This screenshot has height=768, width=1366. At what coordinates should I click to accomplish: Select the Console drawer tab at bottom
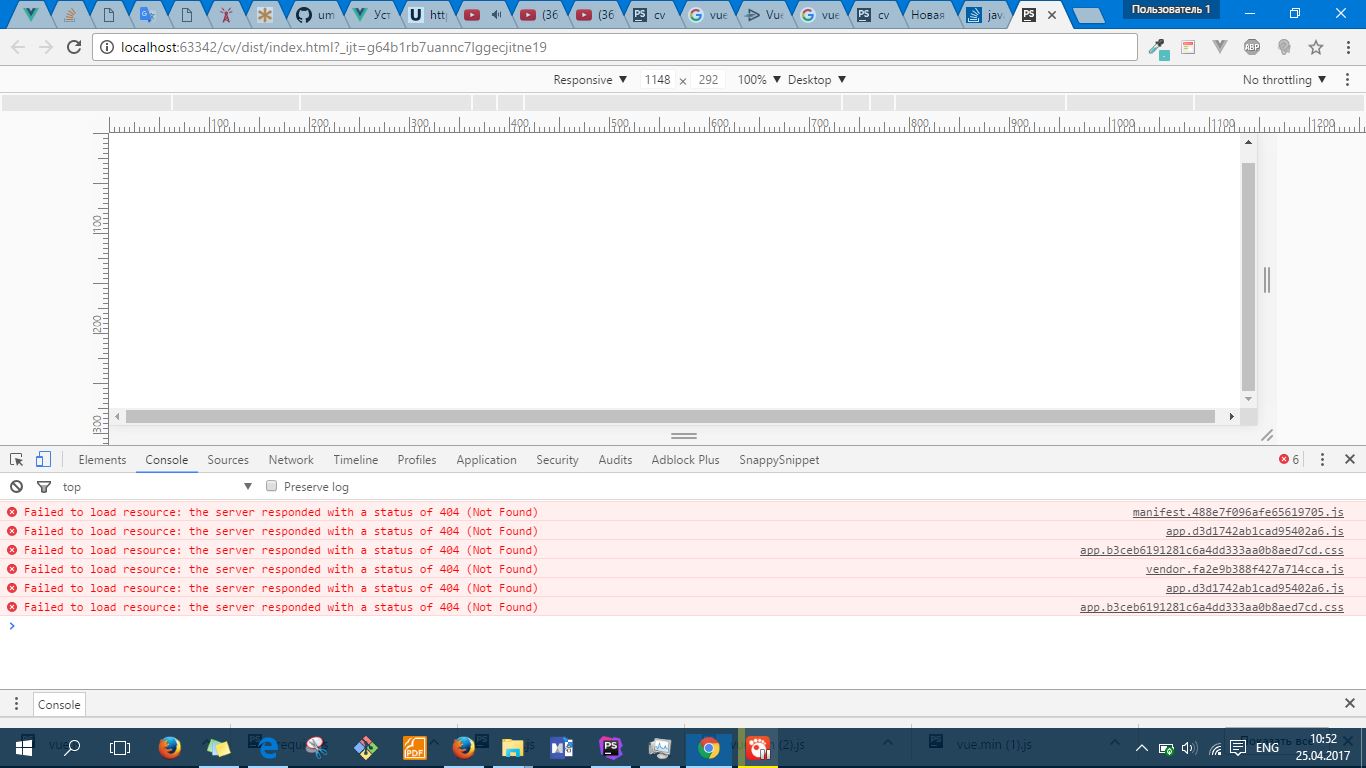[x=59, y=704]
